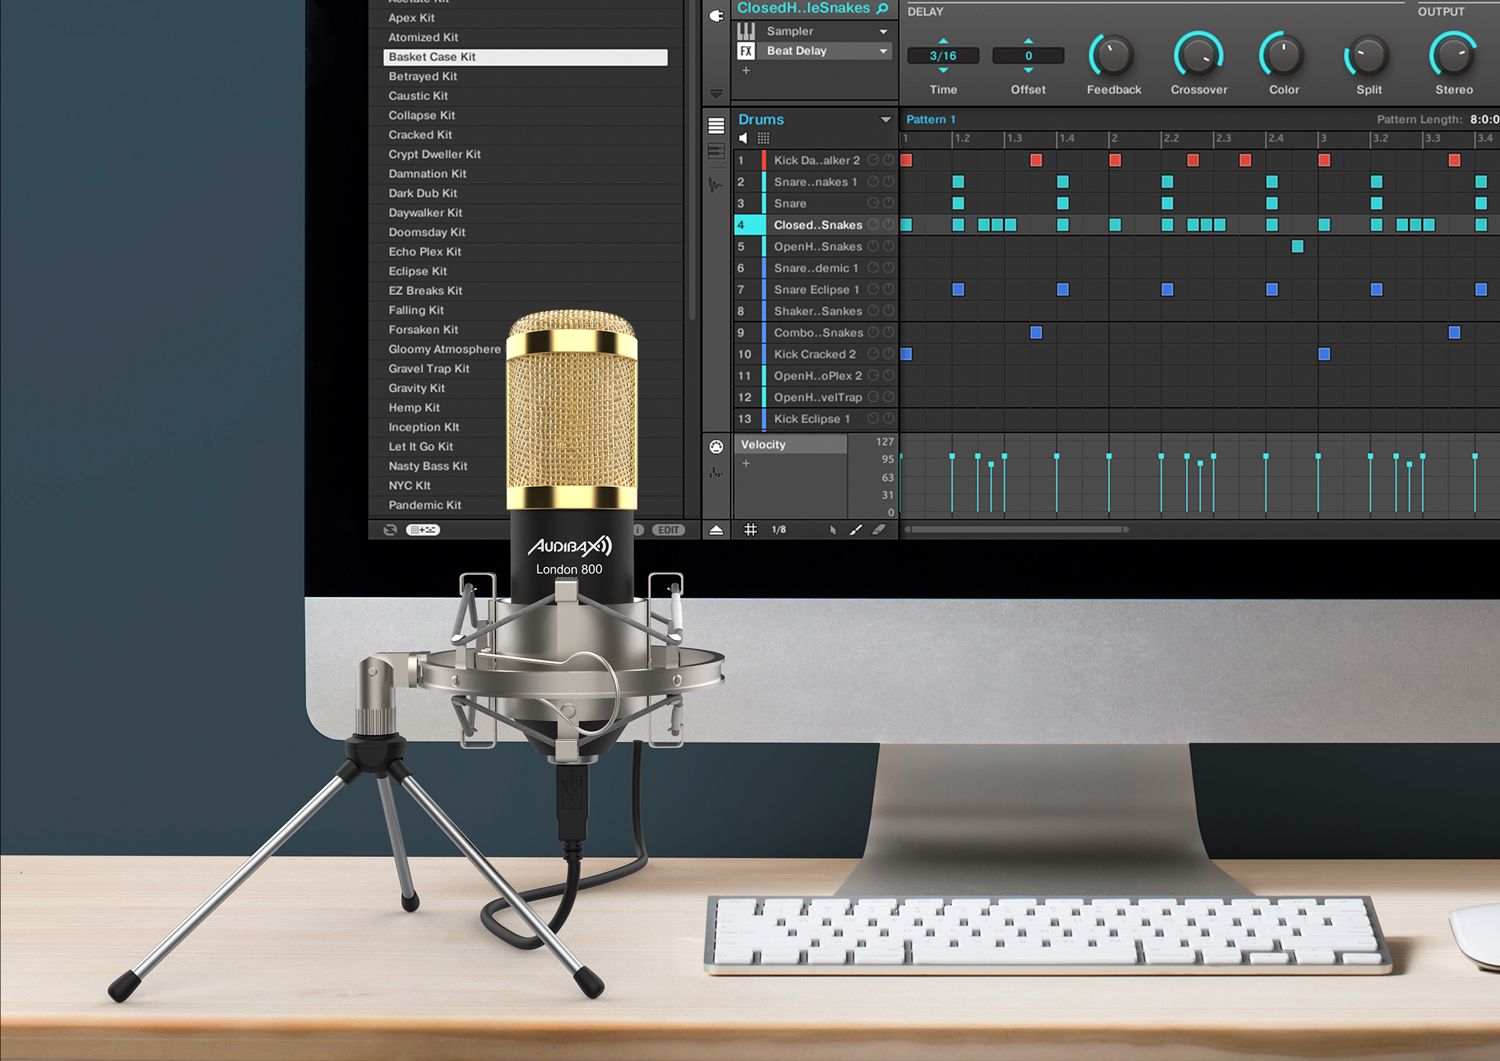Expand the Drums group dropdown menu
This screenshot has width=1500, height=1061.
885,119
